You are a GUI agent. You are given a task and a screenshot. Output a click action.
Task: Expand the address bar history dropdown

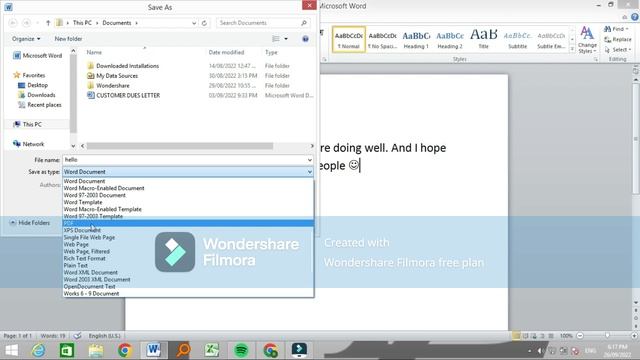(194, 23)
